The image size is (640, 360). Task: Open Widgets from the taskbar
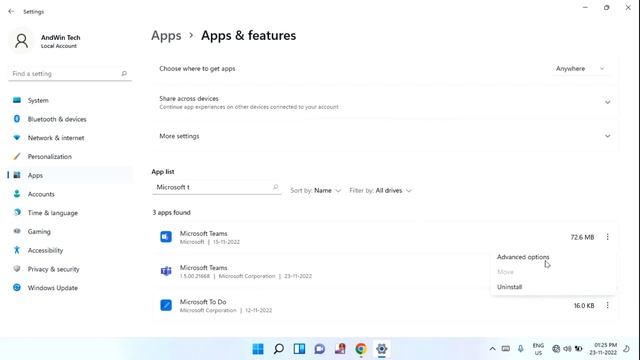point(299,349)
